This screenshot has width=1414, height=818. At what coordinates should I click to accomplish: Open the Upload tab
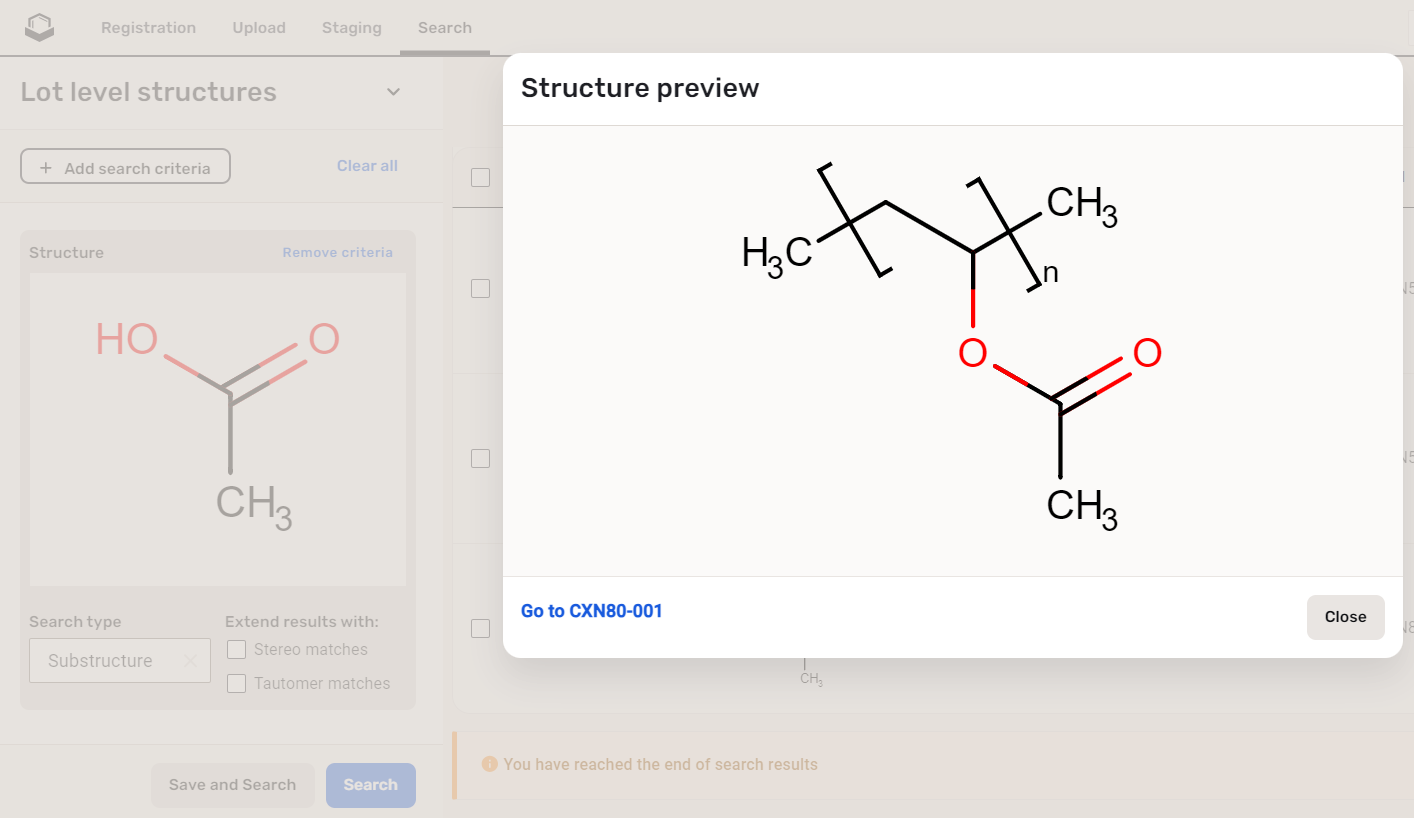click(x=259, y=27)
